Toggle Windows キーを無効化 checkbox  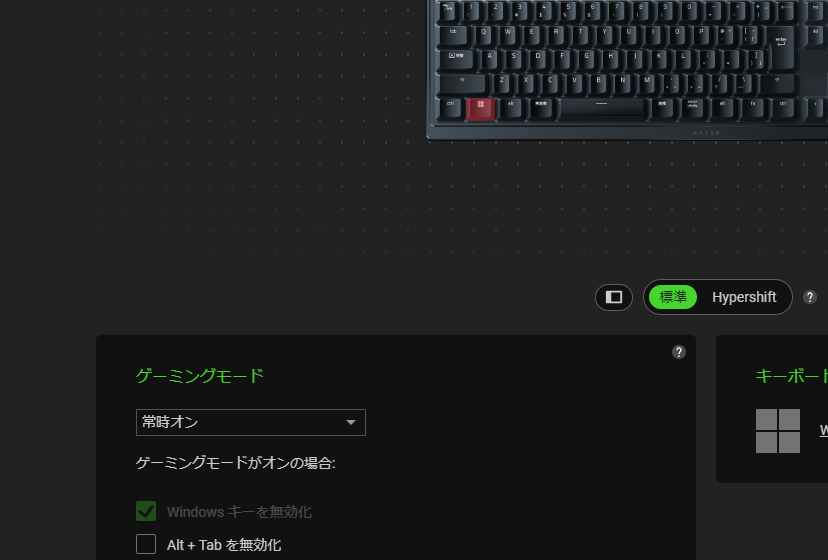click(146, 511)
